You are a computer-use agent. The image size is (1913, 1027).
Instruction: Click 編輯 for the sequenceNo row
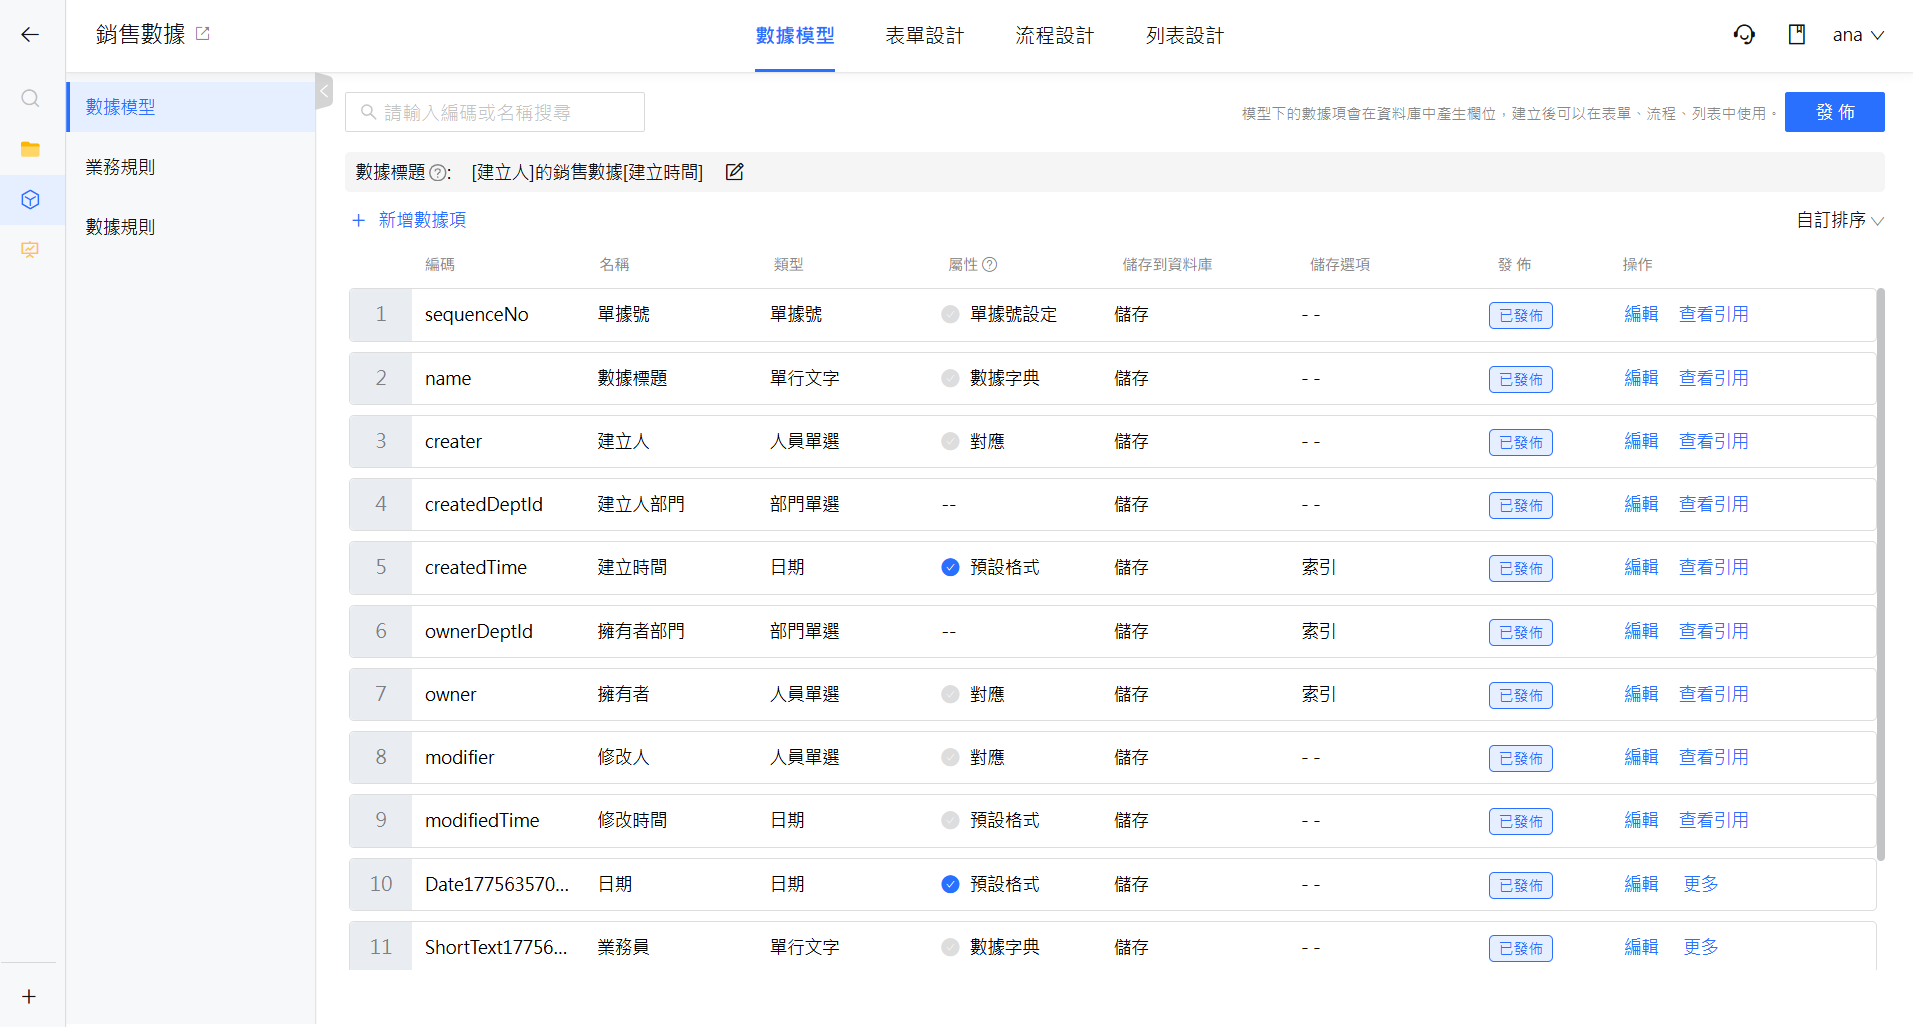[1641, 314]
